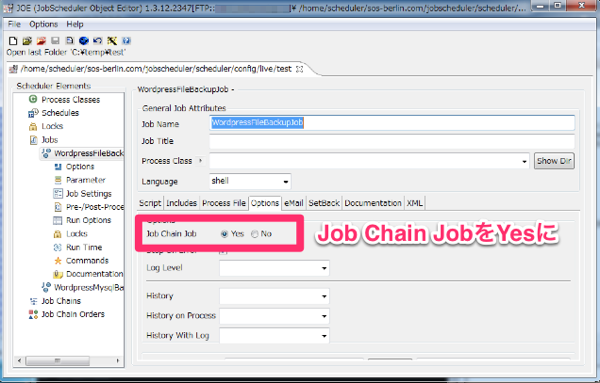Image resolution: width=600 pixels, height=383 pixels.
Task: Click the undo arrow toolbar icon
Action: (x=98, y=41)
